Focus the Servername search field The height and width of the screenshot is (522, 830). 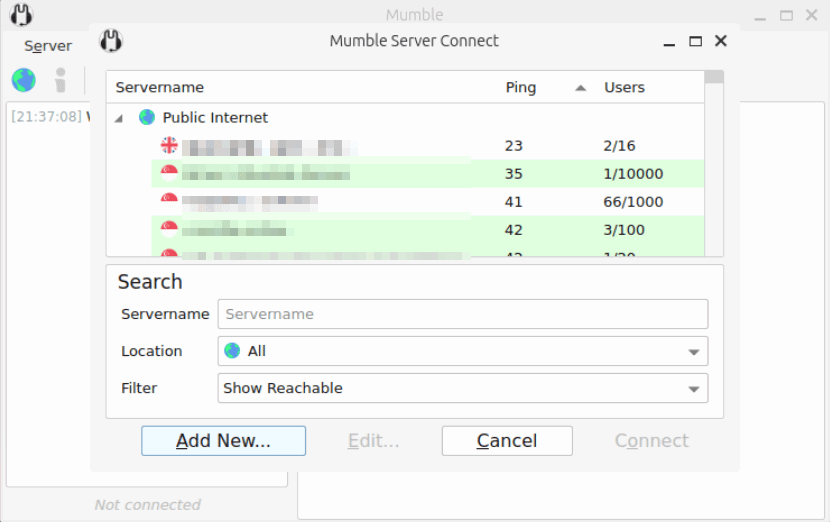tap(463, 314)
